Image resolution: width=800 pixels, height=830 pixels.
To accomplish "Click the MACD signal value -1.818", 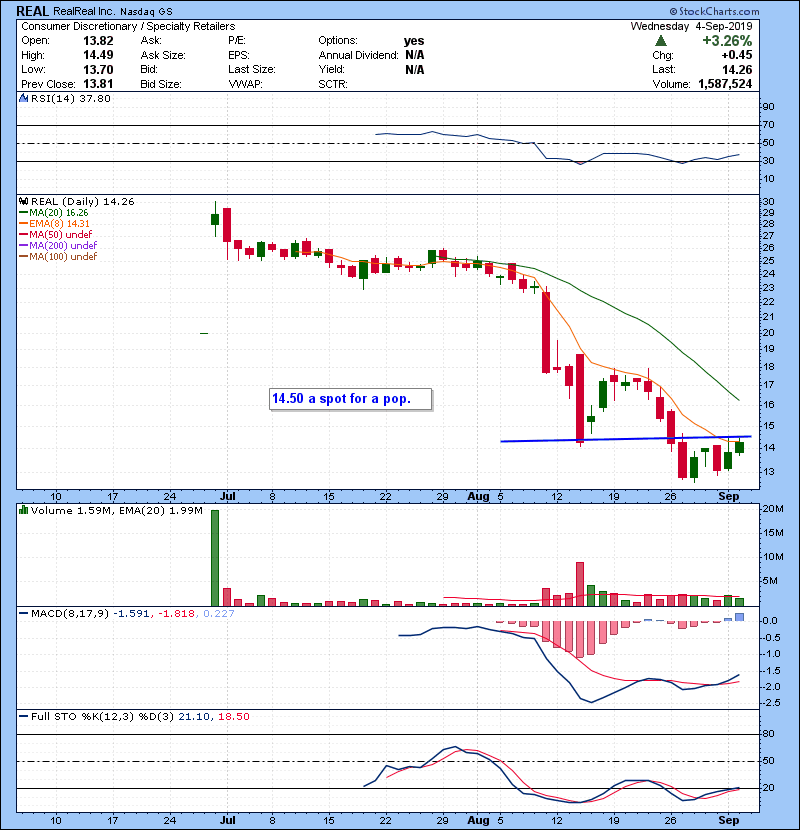I will (178, 614).
